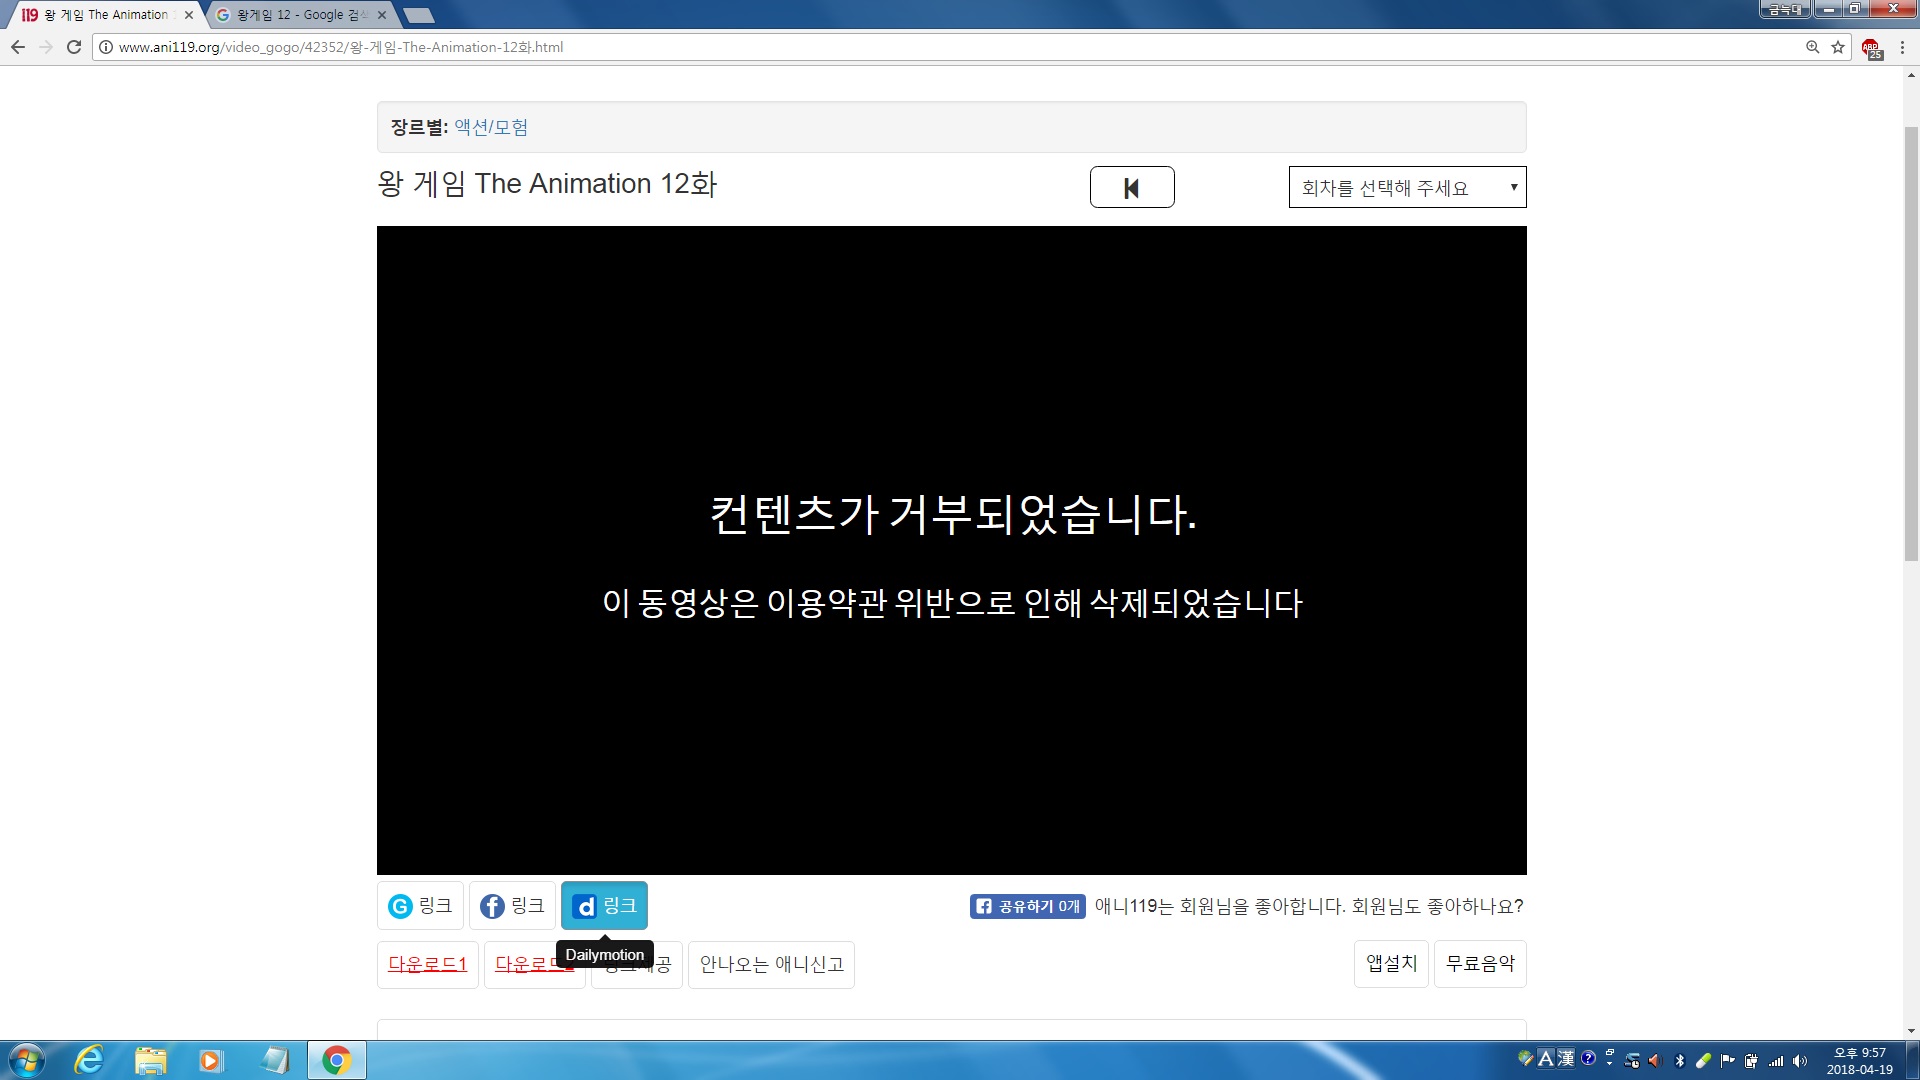Click the Facebook share button

click(x=1027, y=906)
